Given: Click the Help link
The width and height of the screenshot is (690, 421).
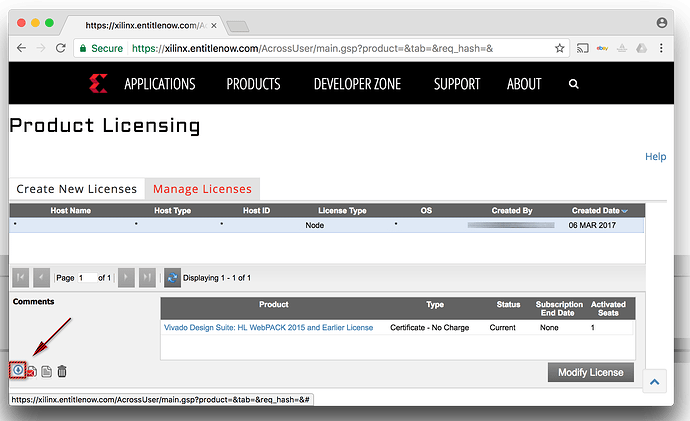Looking at the screenshot, I should (x=655, y=157).
